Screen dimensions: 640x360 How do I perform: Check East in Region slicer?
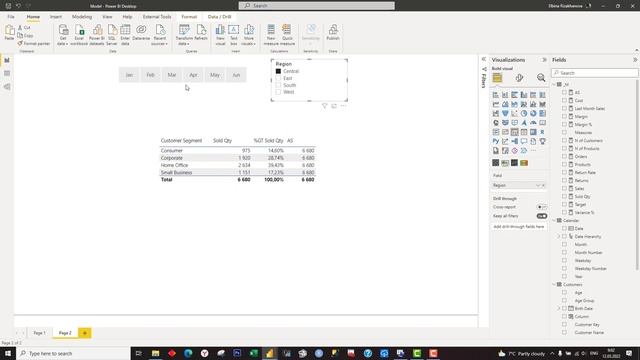[x=278, y=78]
